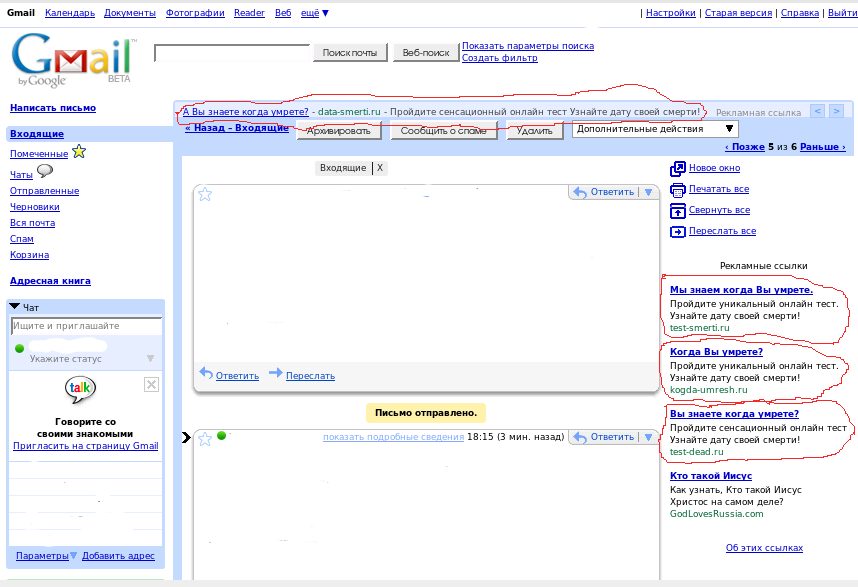Click the Архивировать button
858x587 pixels.
coord(339,131)
